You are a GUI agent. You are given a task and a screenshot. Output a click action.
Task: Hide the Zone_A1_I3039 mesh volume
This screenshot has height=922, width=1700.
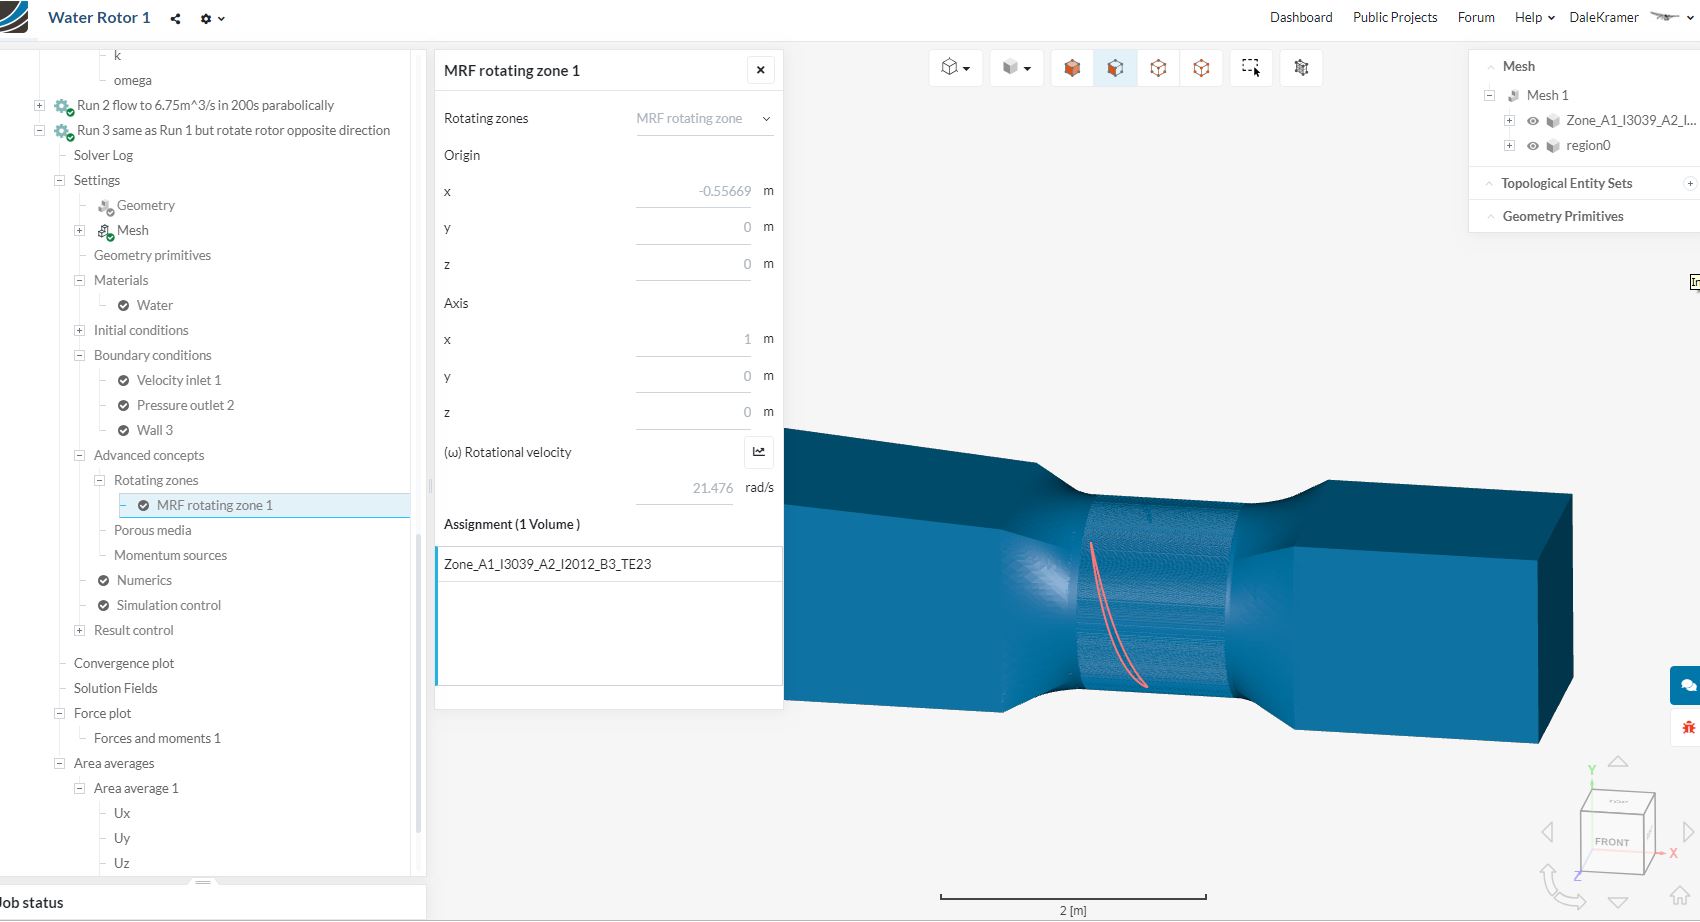(1532, 121)
